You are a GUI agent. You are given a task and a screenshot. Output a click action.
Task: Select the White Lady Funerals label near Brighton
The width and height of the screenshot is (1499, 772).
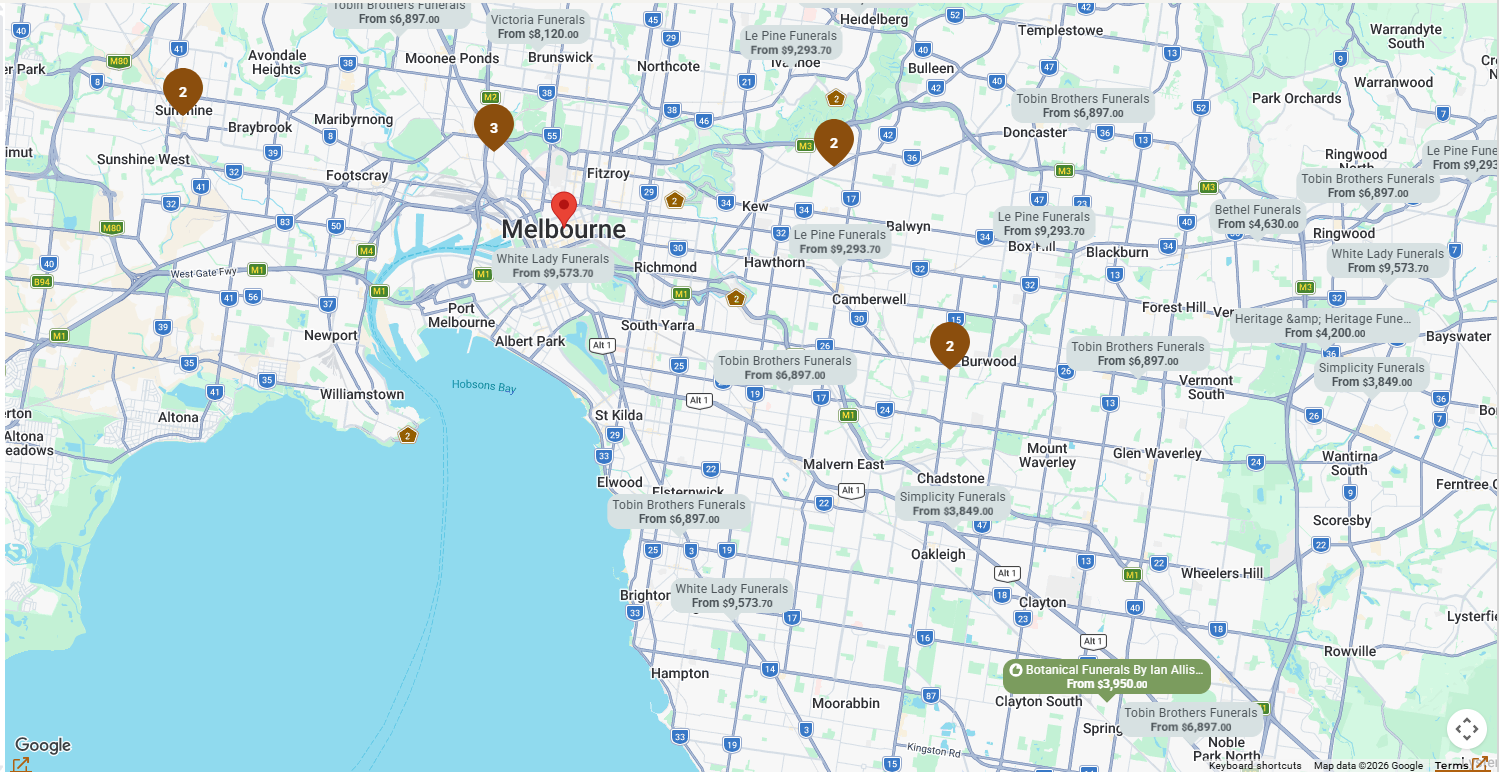732,596
